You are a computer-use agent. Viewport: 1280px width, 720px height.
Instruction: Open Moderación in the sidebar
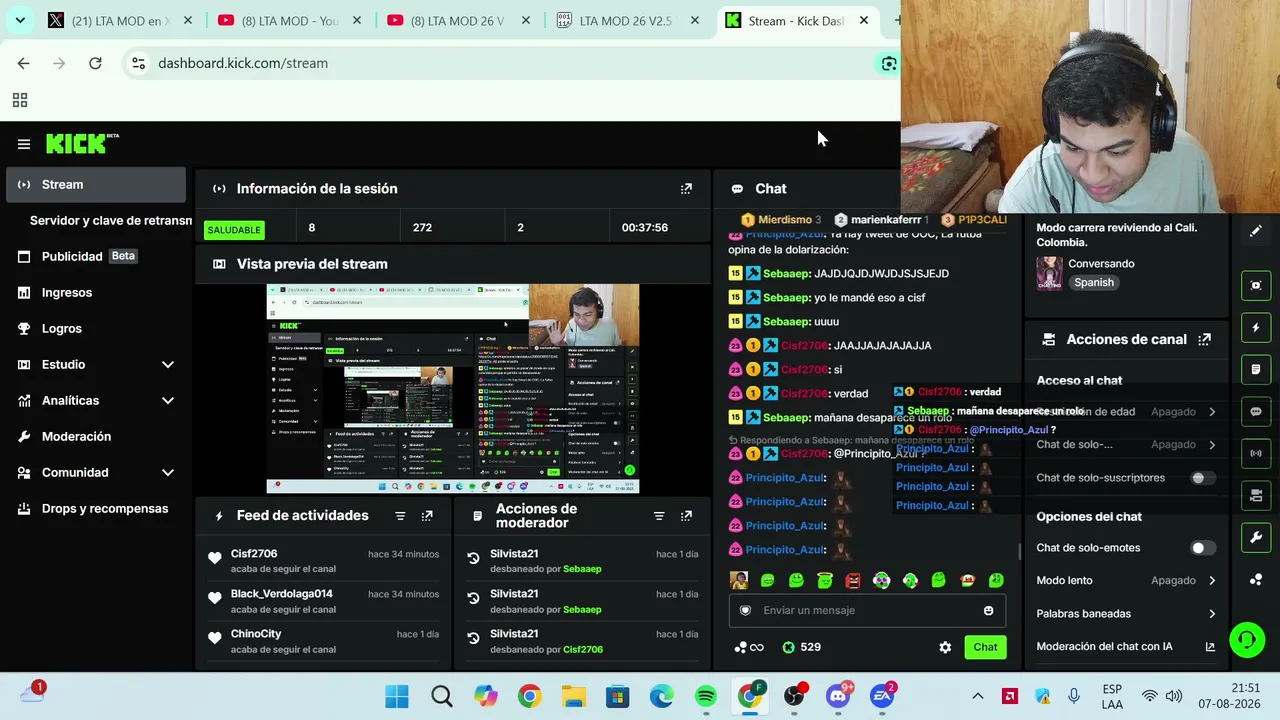(x=96, y=436)
